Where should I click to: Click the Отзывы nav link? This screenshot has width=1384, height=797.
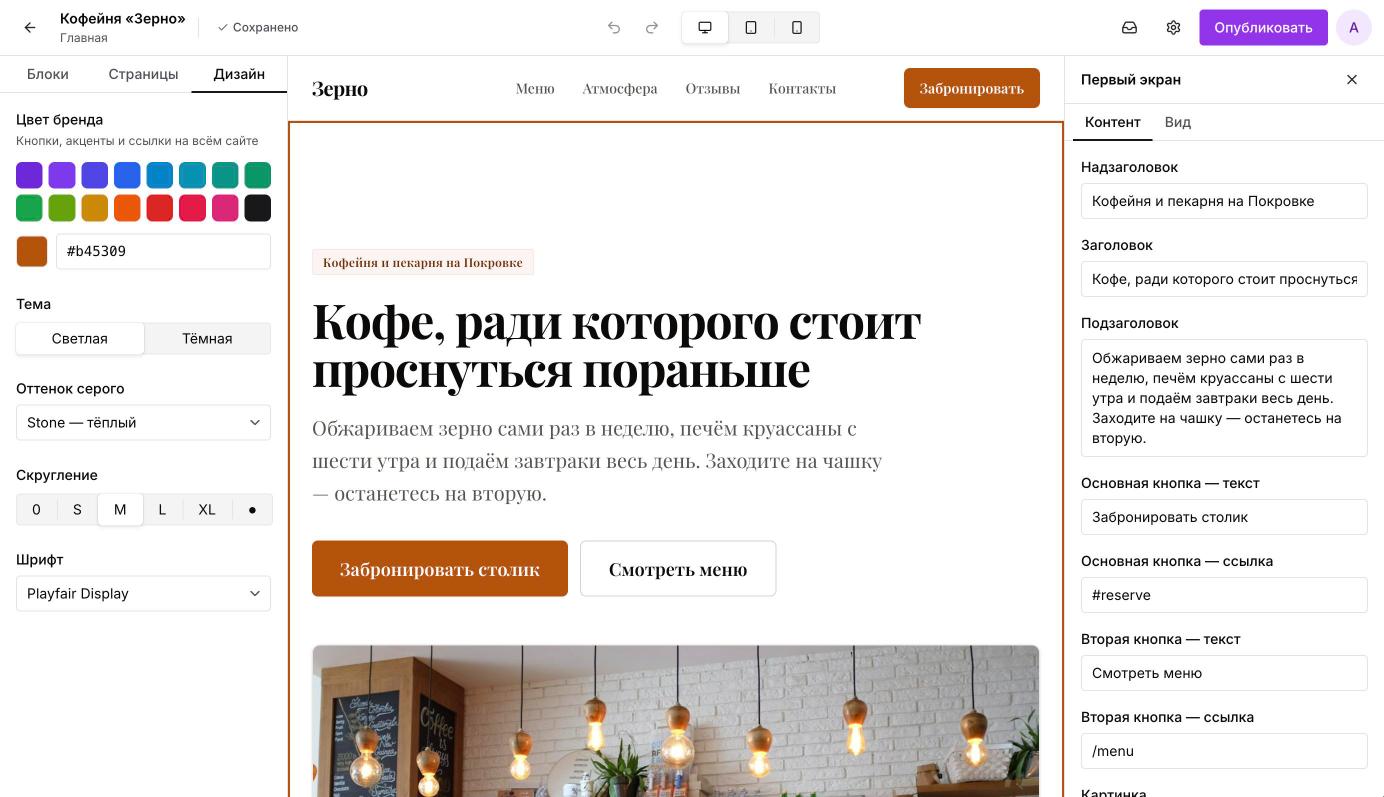coord(713,88)
